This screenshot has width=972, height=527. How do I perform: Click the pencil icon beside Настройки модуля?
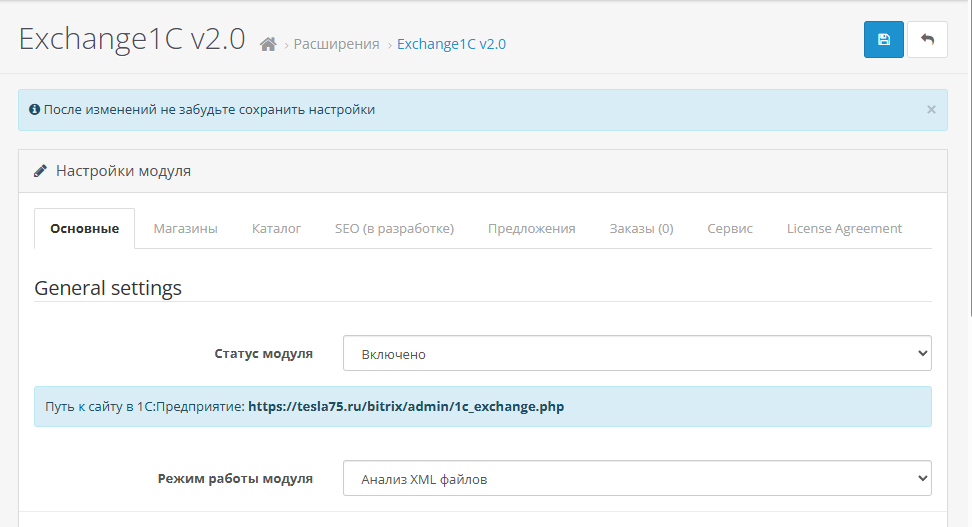(40, 171)
